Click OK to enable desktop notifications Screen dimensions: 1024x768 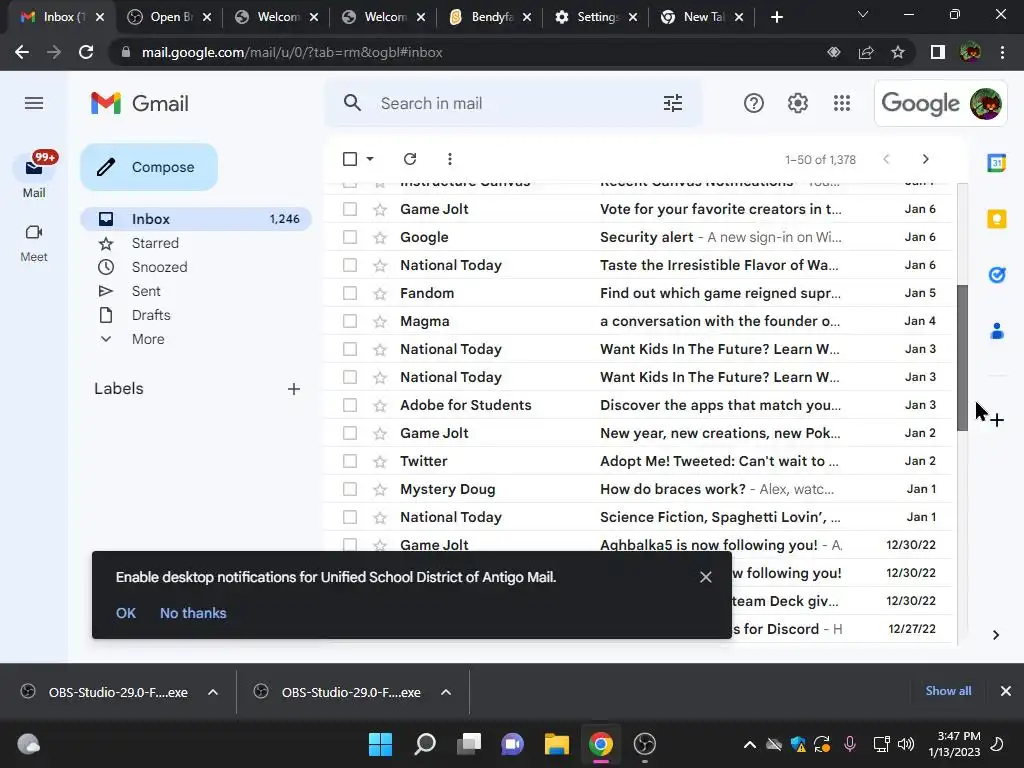126,613
